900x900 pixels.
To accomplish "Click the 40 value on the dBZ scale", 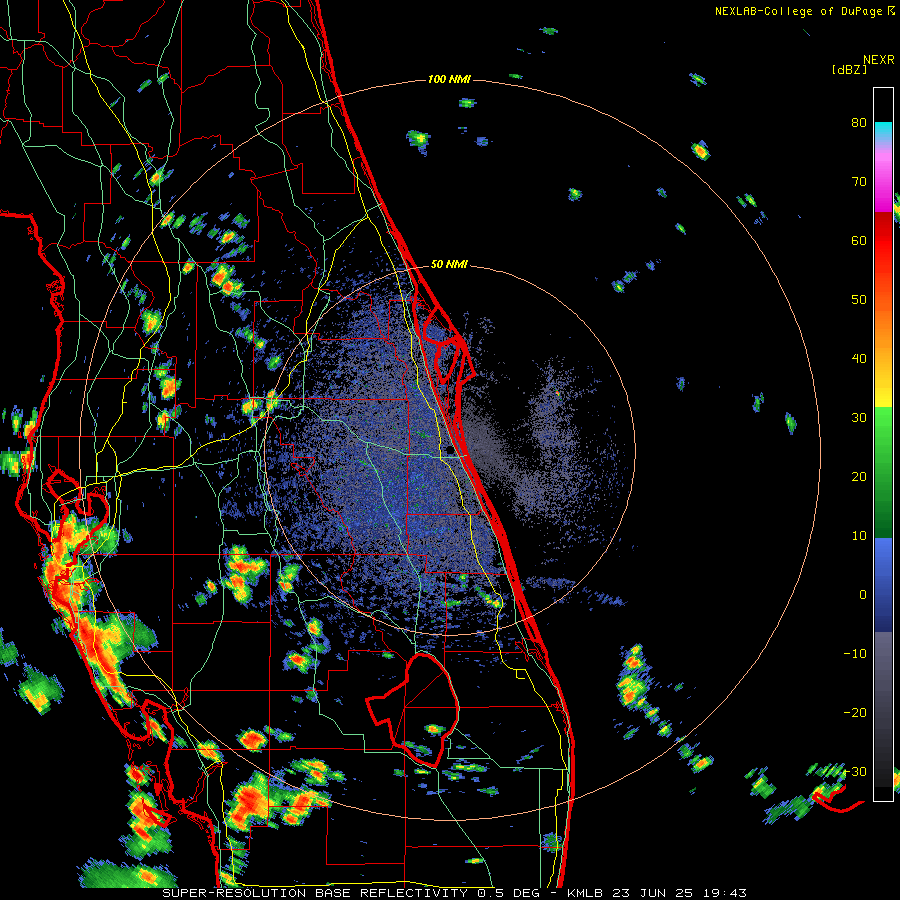I will tap(859, 359).
